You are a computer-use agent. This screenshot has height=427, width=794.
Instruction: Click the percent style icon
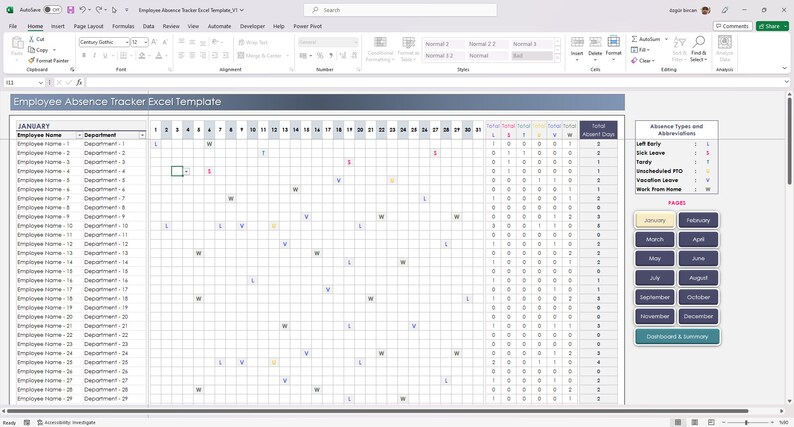(320, 55)
